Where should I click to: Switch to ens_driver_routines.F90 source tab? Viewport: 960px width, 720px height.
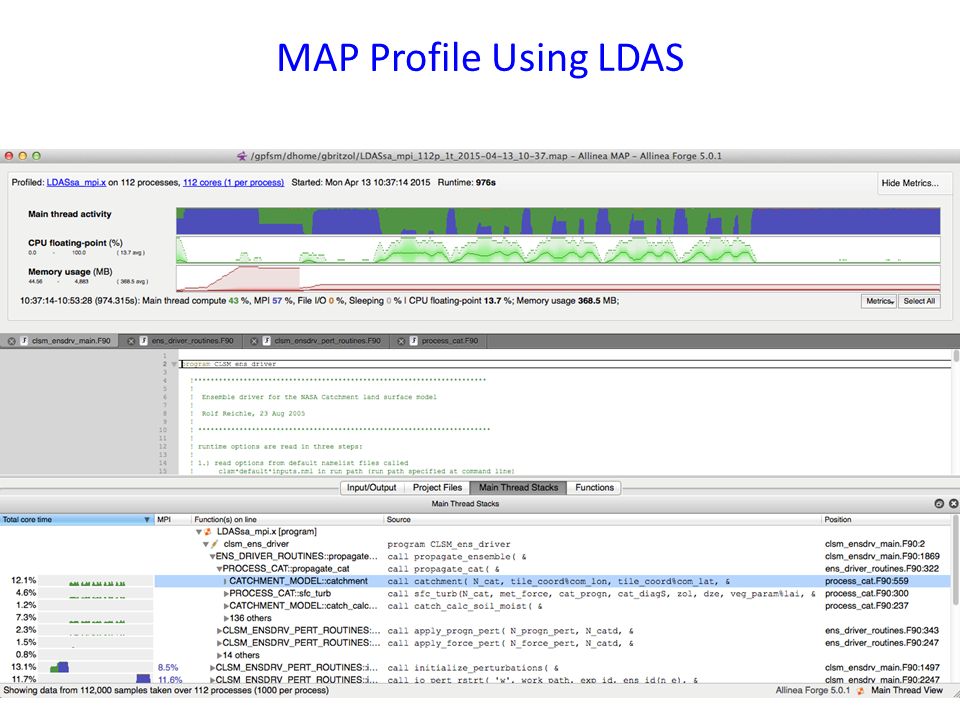[x=181, y=341]
